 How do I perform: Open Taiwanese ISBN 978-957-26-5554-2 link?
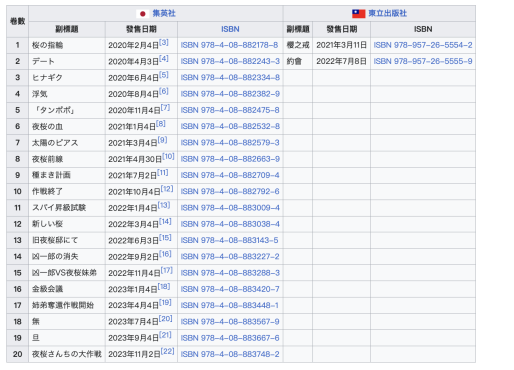pos(423,45)
